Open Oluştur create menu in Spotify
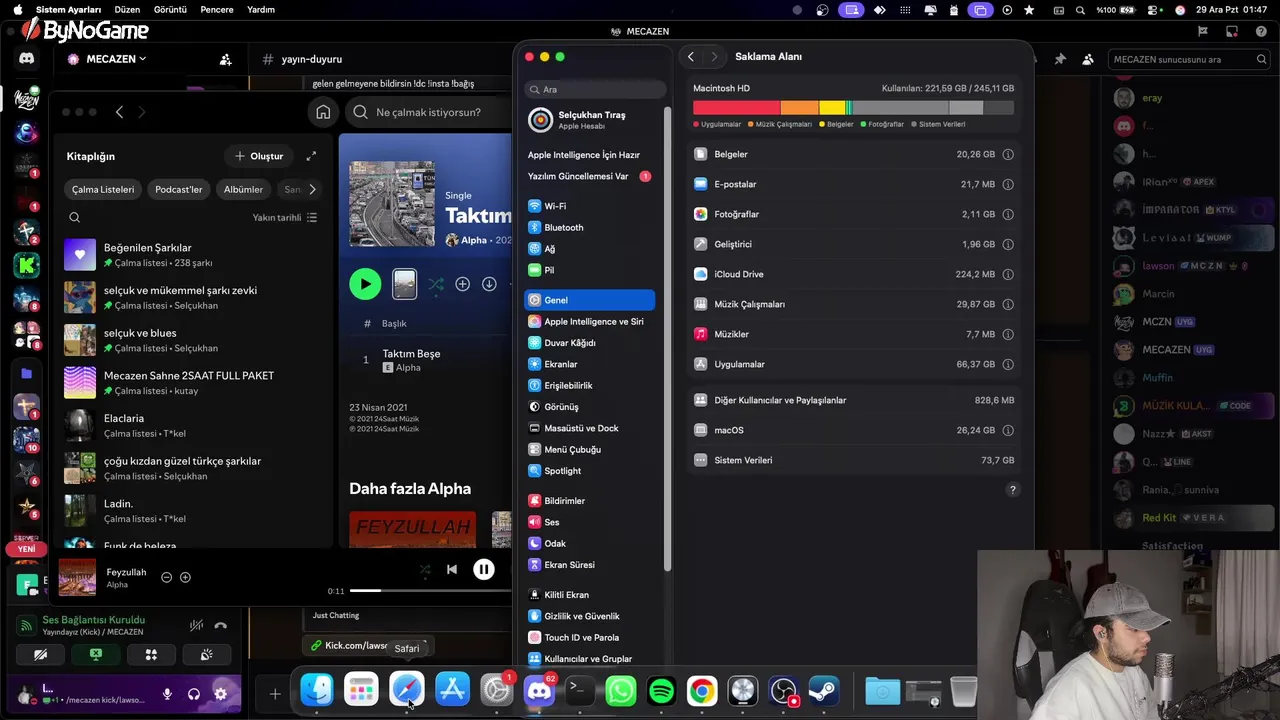This screenshot has height=720, width=1280. coord(259,156)
